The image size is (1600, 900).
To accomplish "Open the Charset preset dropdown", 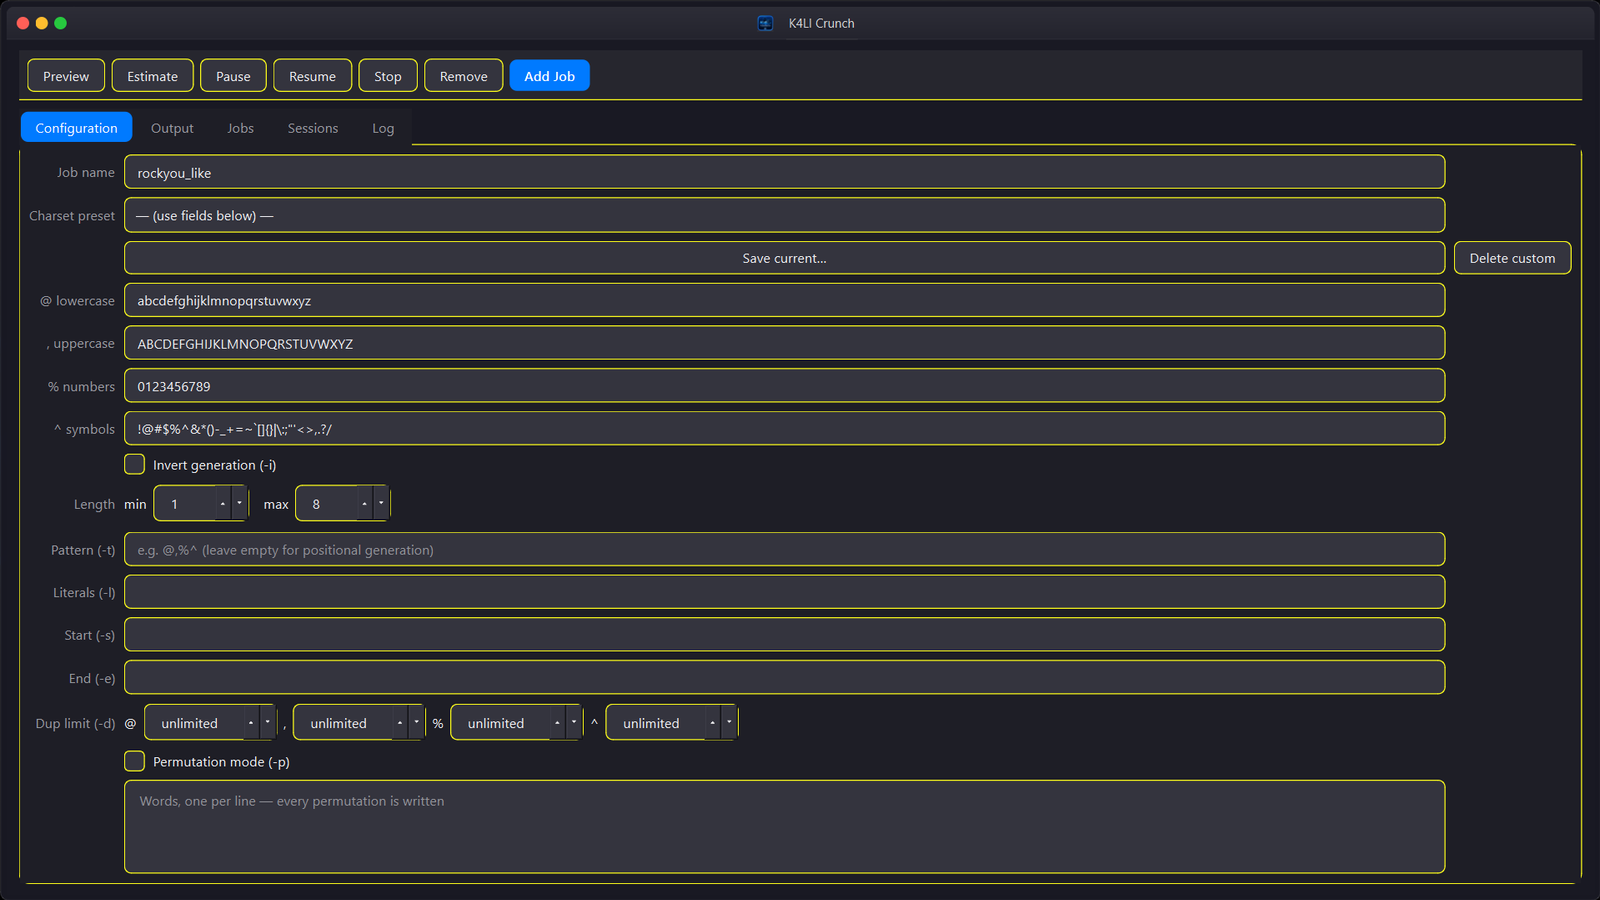I will [x=784, y=215].
